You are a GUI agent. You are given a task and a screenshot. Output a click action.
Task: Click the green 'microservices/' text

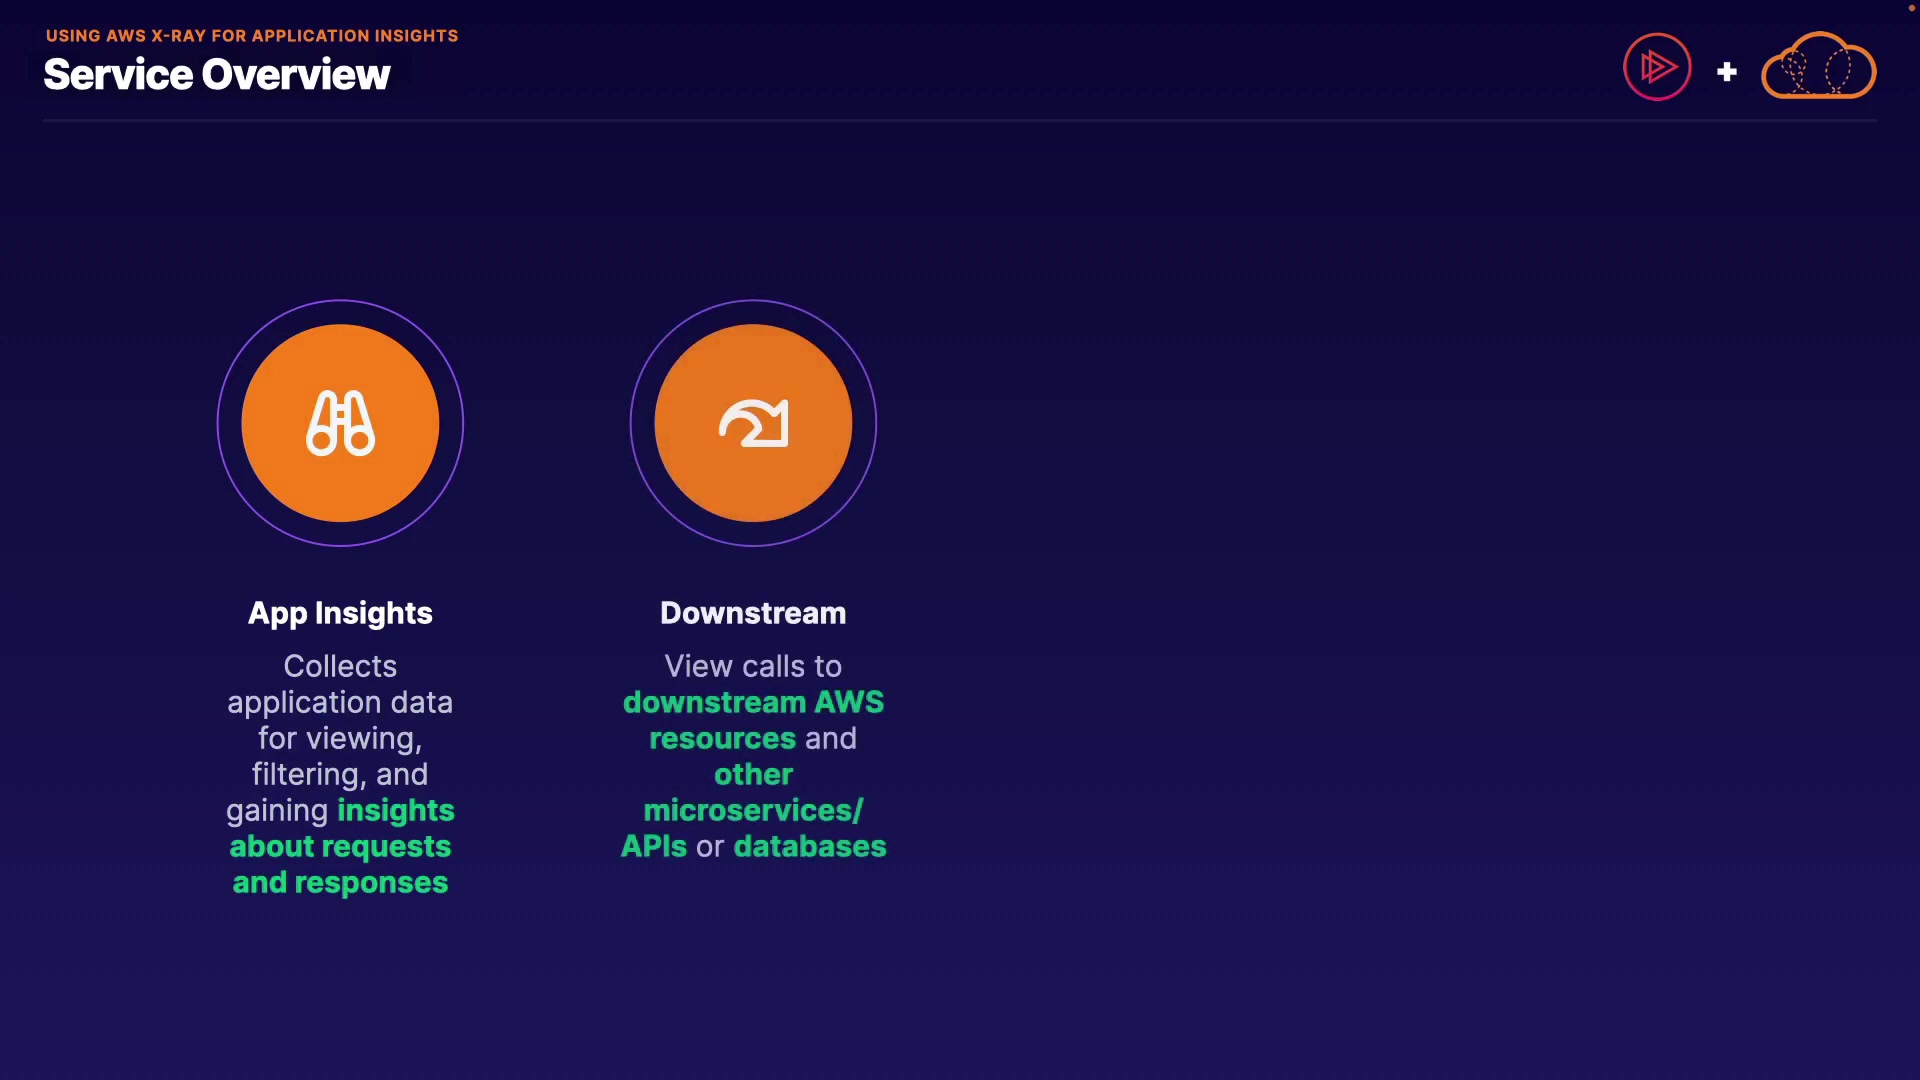pyautogui.click(x=753, y=810)
